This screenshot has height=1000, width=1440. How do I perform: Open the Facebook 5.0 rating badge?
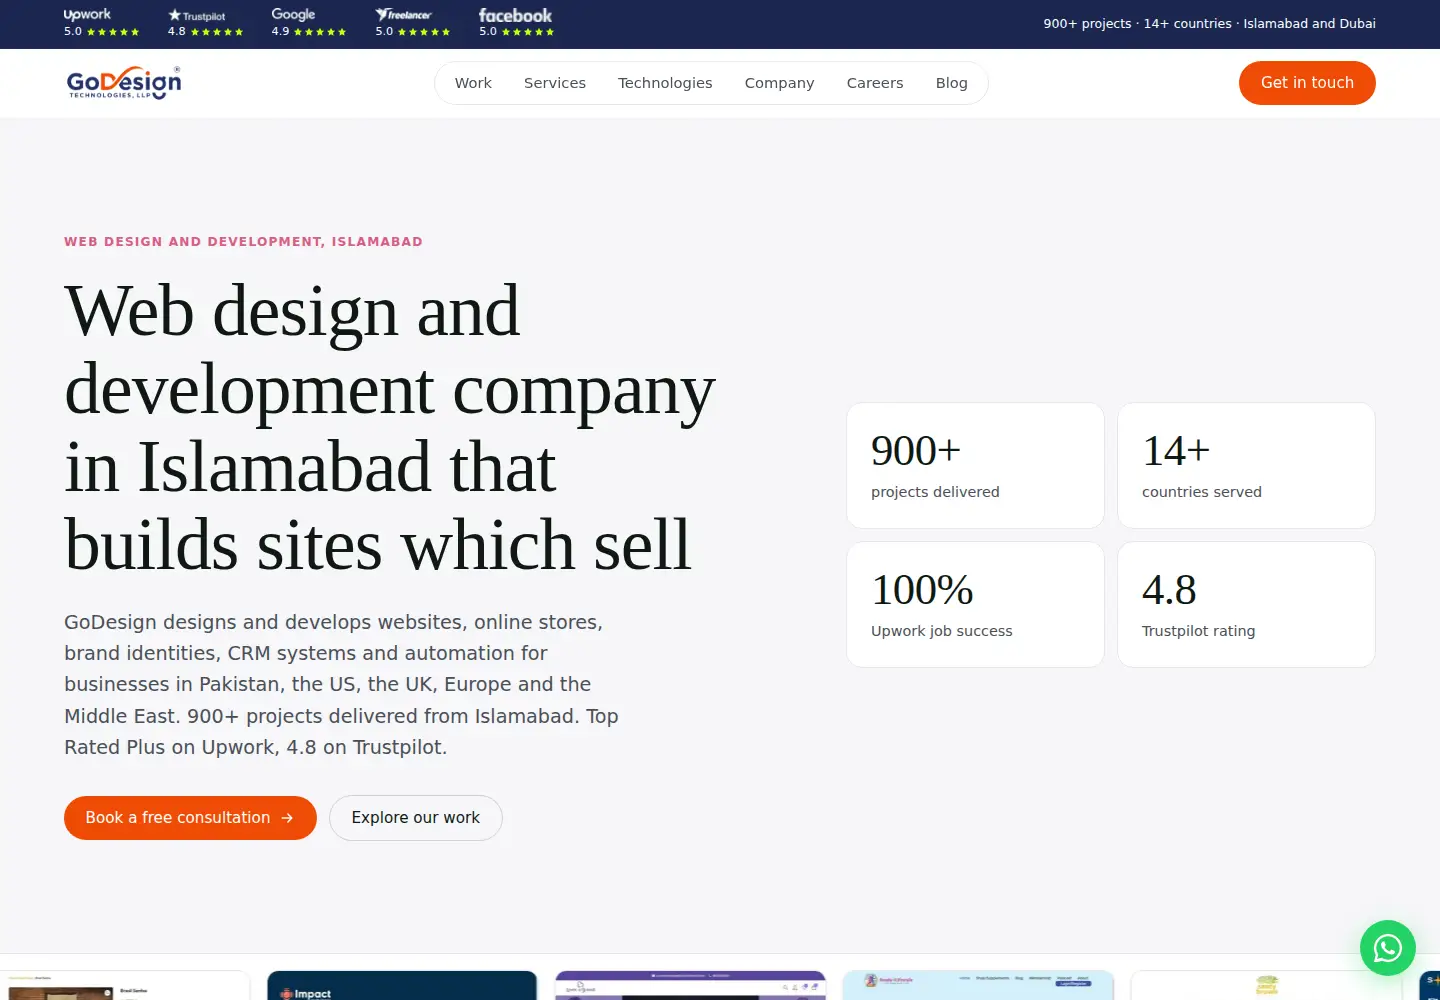click(x=516, y=23)
